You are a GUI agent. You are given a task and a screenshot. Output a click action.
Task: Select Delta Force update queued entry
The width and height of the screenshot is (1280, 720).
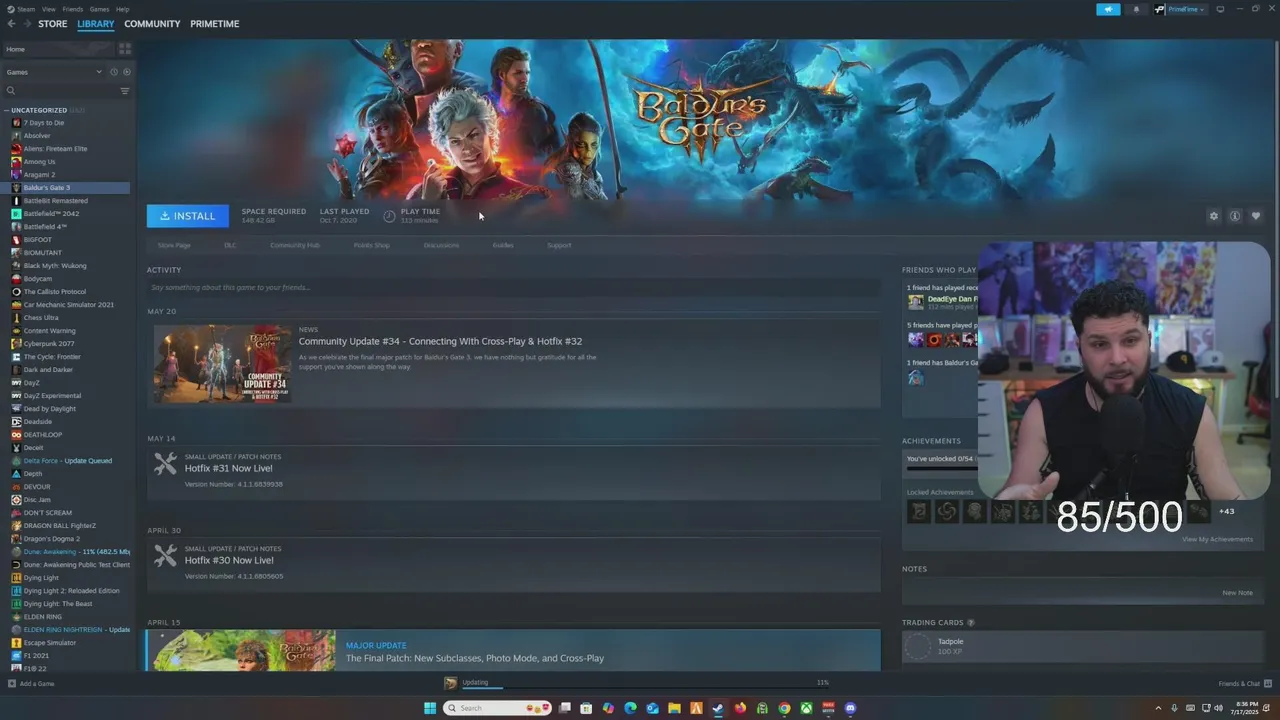pyautogui.click(x=68, y=461)
